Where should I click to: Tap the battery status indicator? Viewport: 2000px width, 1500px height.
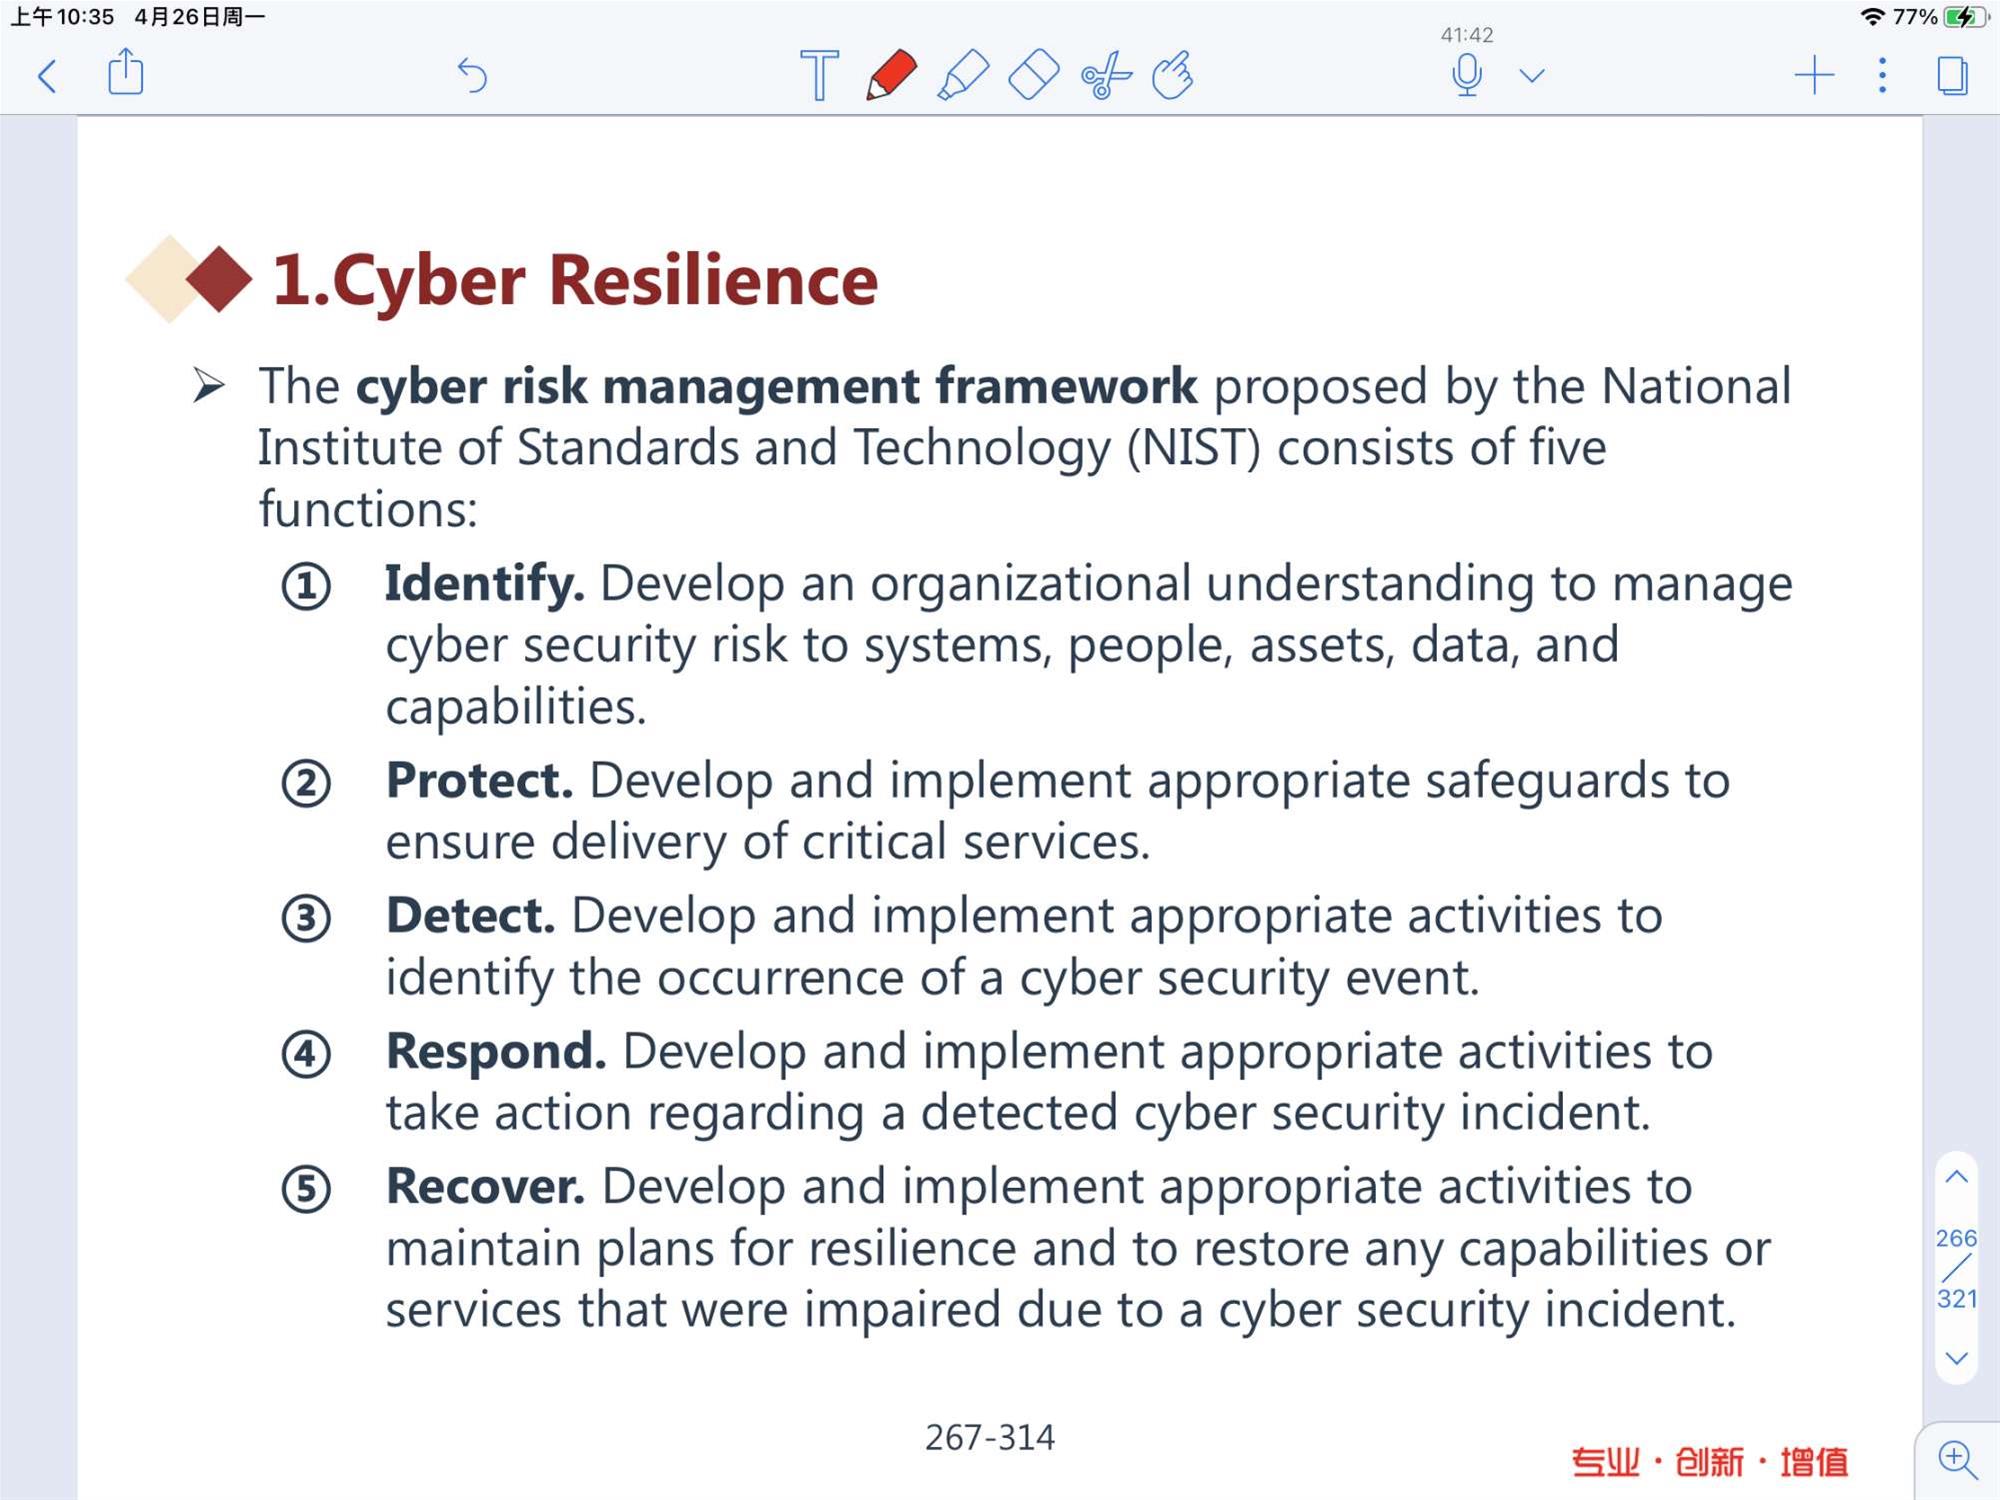pyautogui.click(x=1965, y=17)
